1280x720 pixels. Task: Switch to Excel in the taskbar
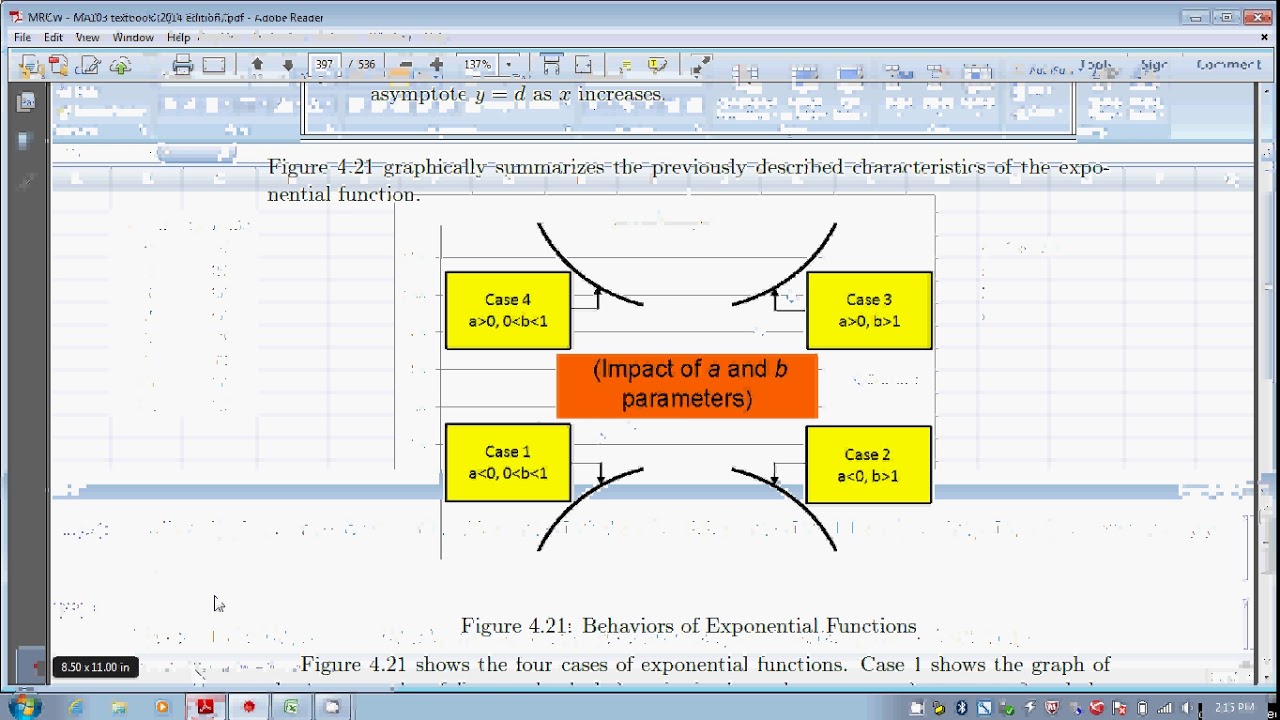tap(291, 707)
